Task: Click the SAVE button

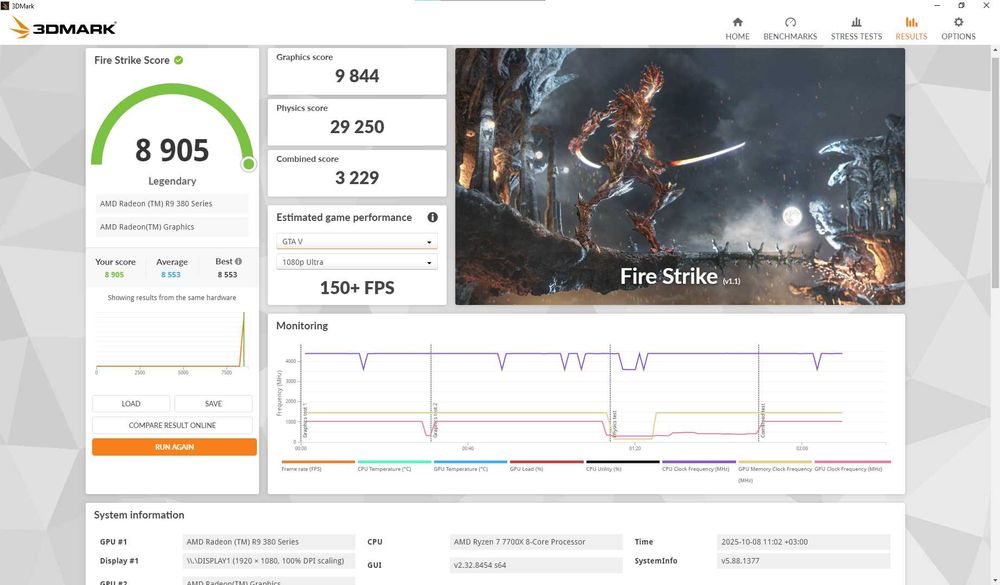Action: click(x=213, y=404)
